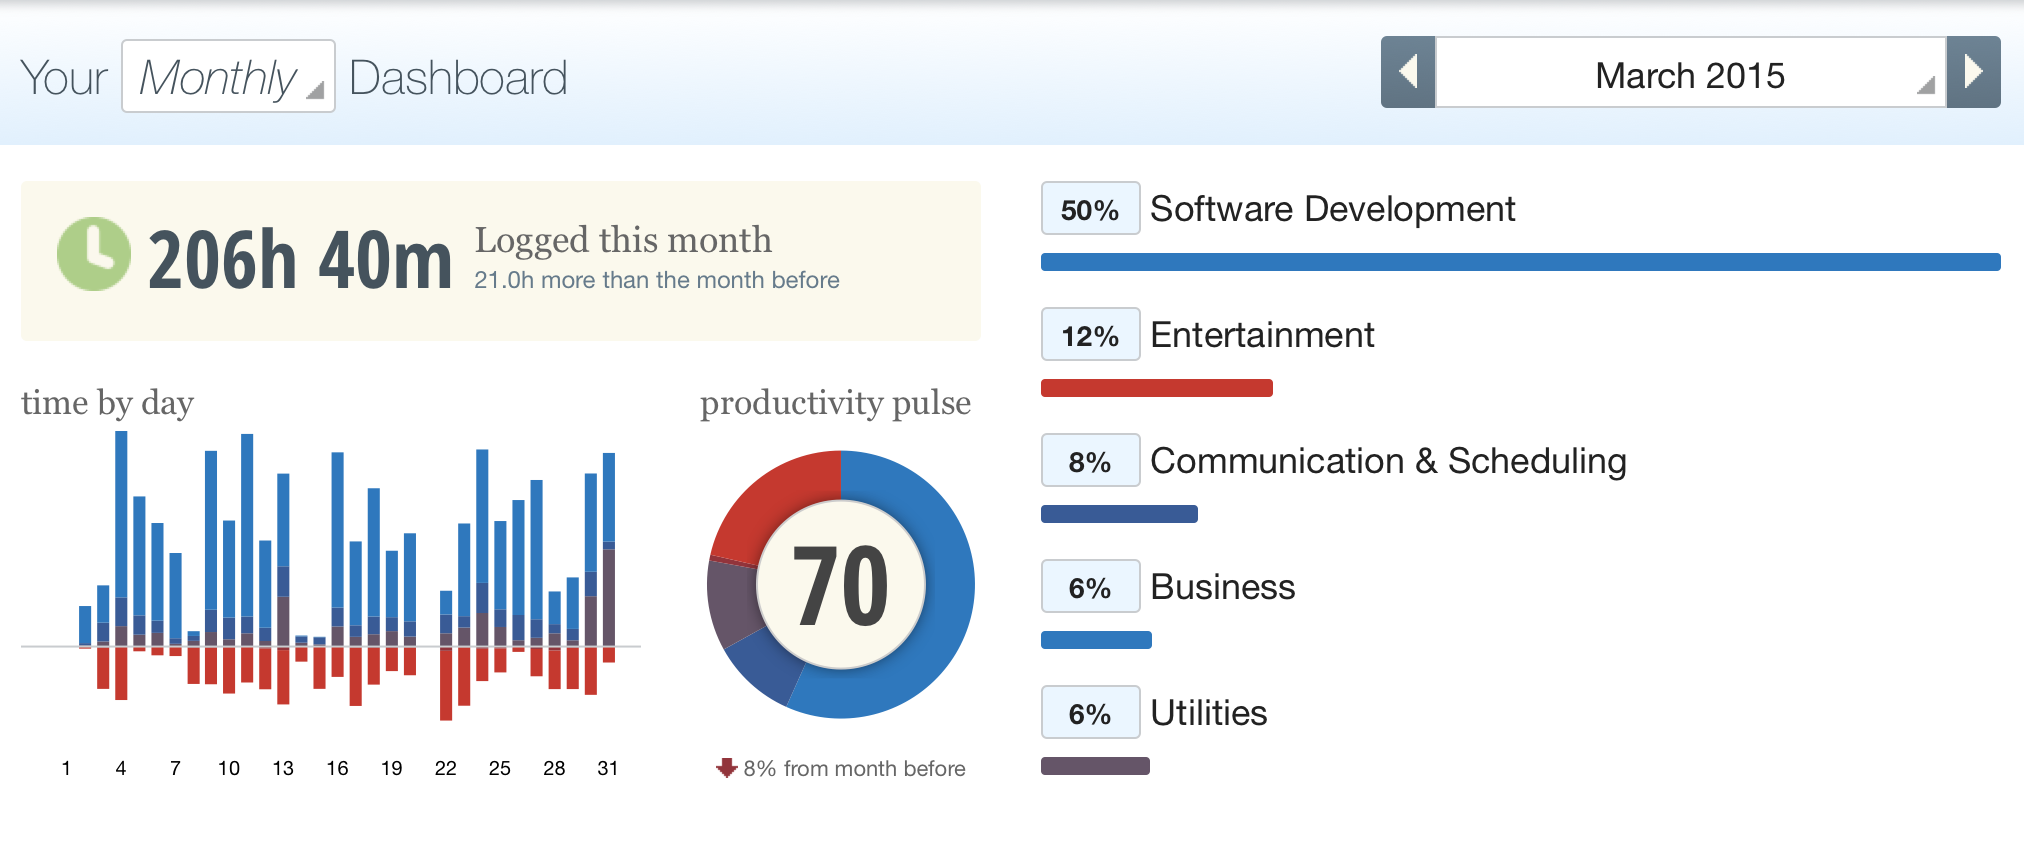2024x844 pixels.
Task: Open the Entertainment category
Action: [x=1262, y=335]
